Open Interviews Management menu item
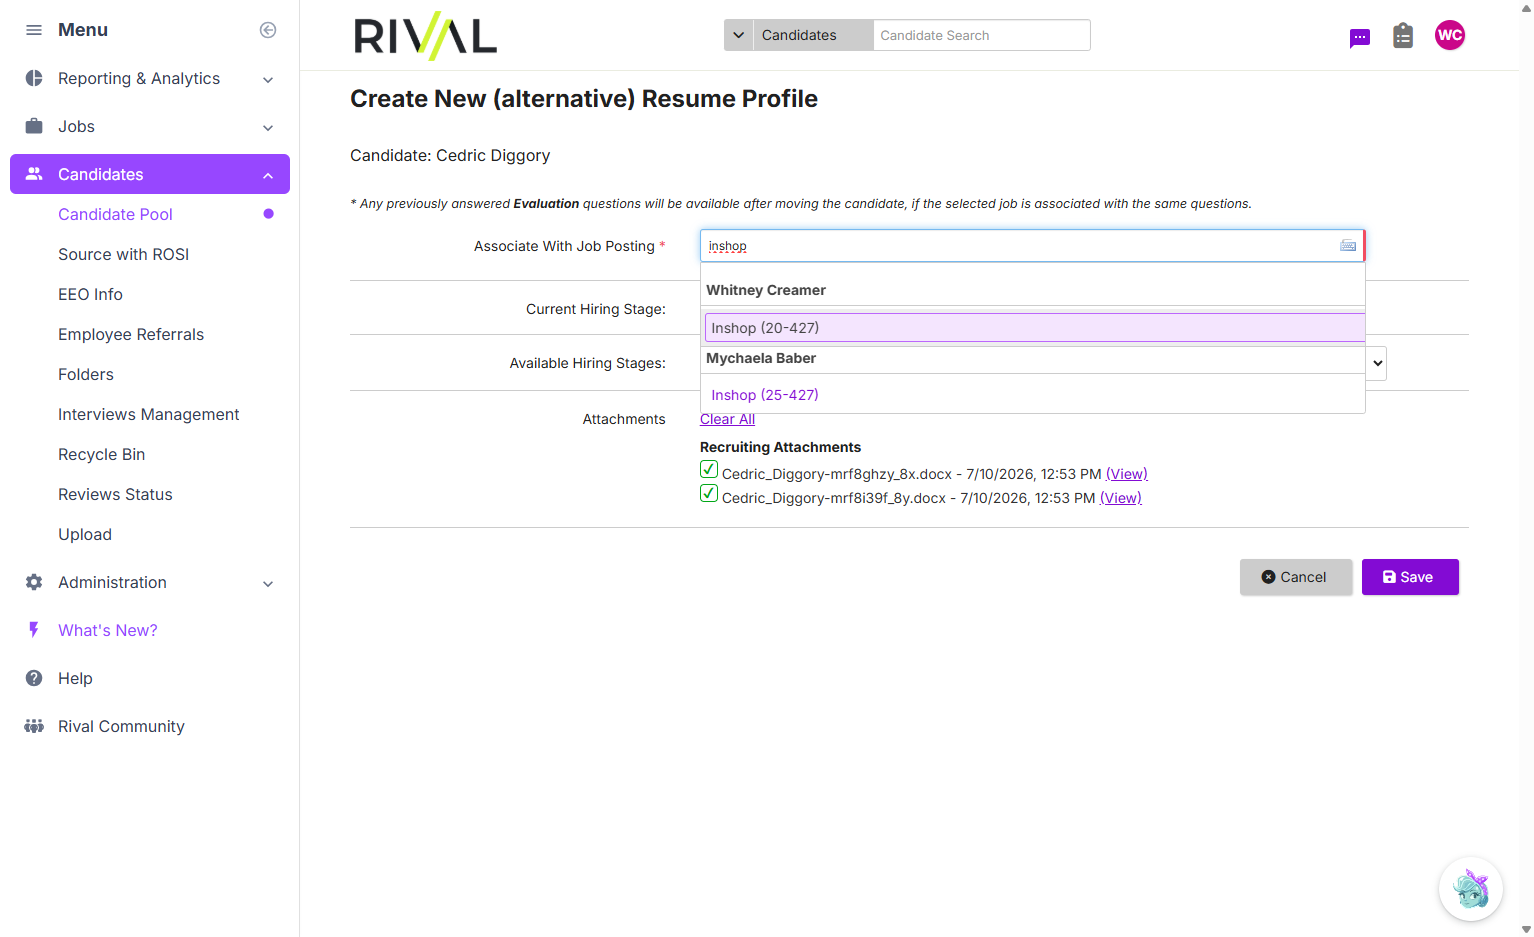This screenshot has width=1534, height=937. (148, 414)
